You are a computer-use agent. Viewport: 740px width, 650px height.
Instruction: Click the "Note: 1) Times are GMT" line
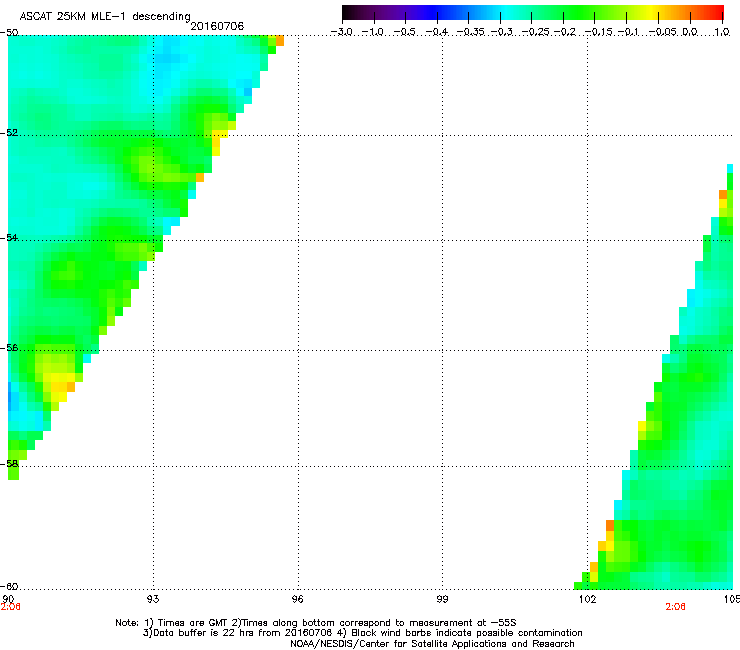[316, 623]
